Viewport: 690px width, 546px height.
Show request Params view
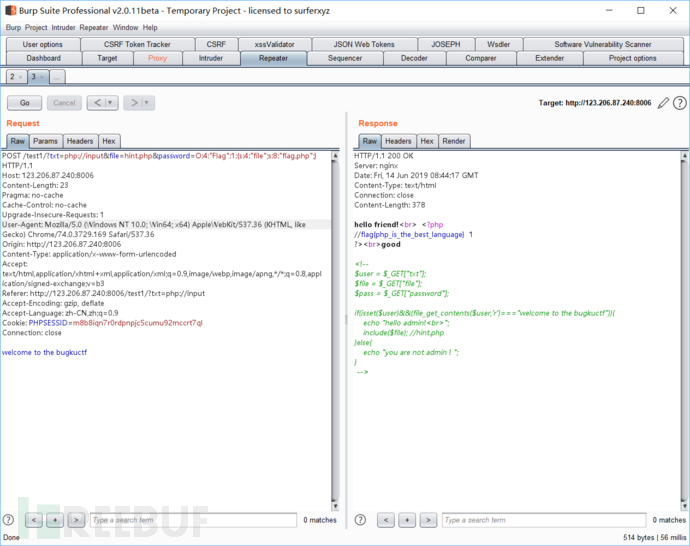tap(45, 141)
